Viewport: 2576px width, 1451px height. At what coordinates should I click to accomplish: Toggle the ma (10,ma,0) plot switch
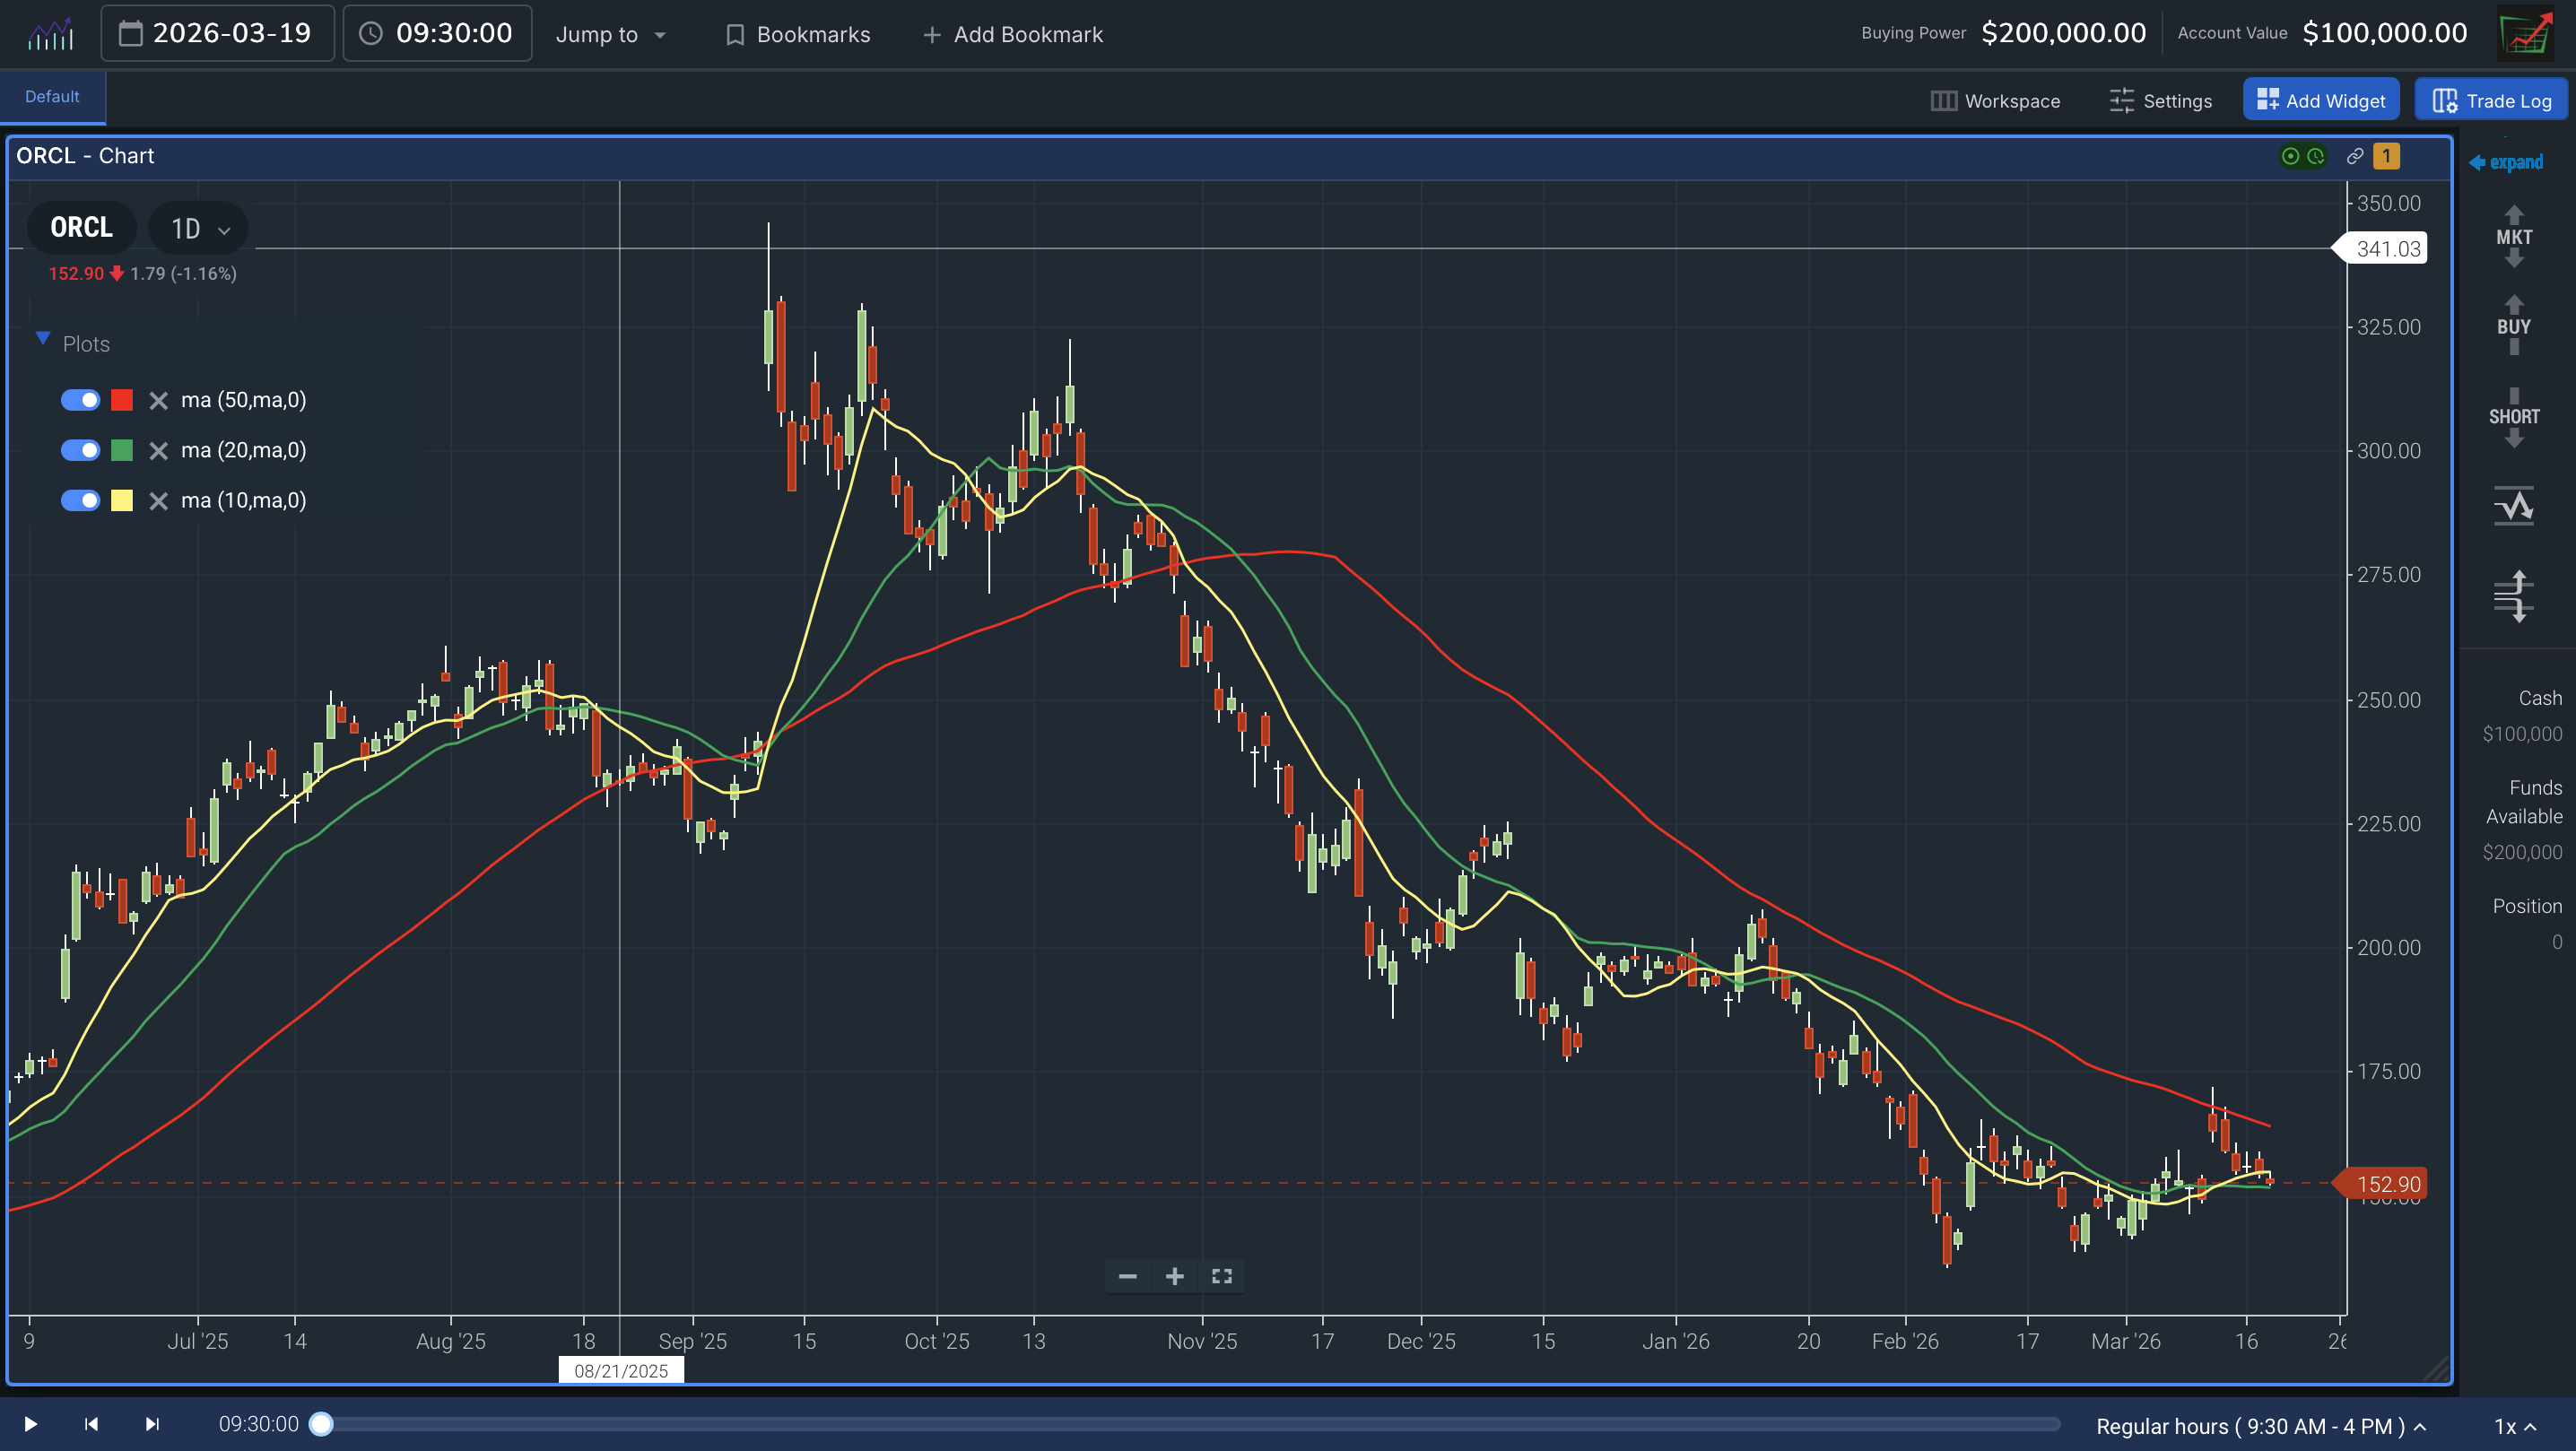tap(80, 500)
